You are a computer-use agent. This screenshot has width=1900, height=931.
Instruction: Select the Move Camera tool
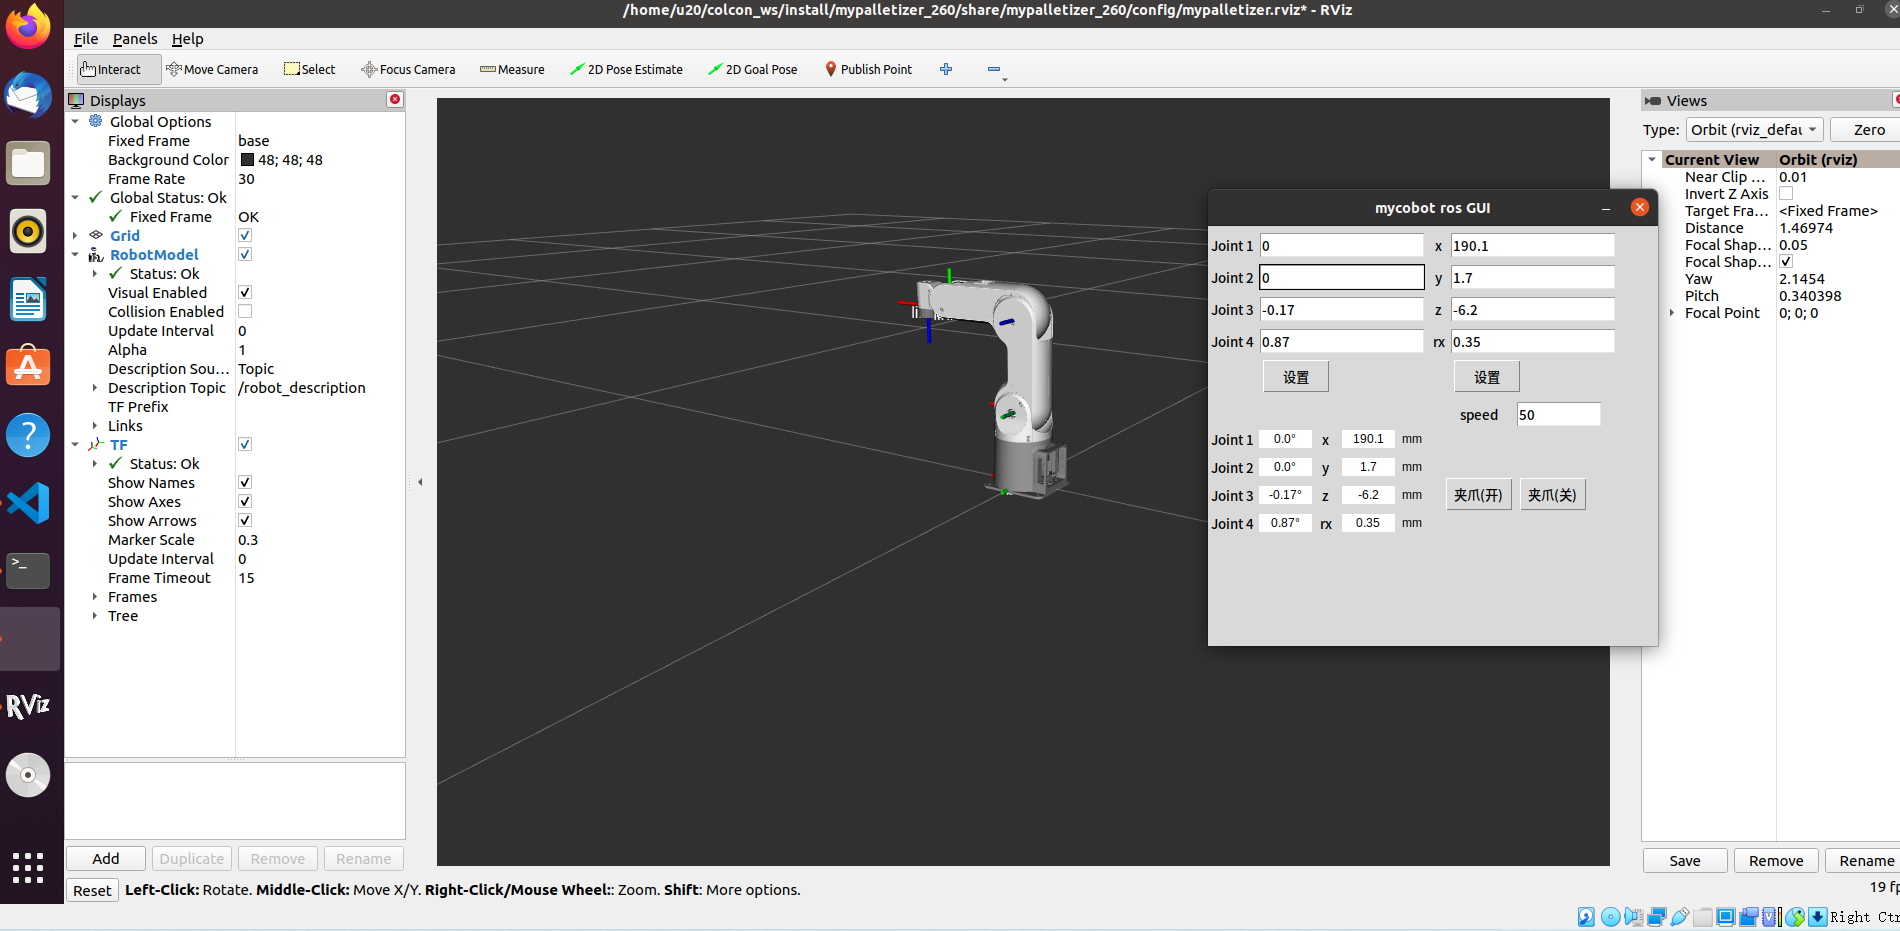point(212,69)
